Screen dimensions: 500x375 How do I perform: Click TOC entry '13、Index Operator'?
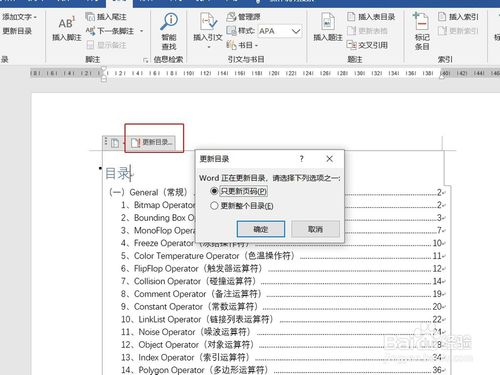[x=186, y=357]
